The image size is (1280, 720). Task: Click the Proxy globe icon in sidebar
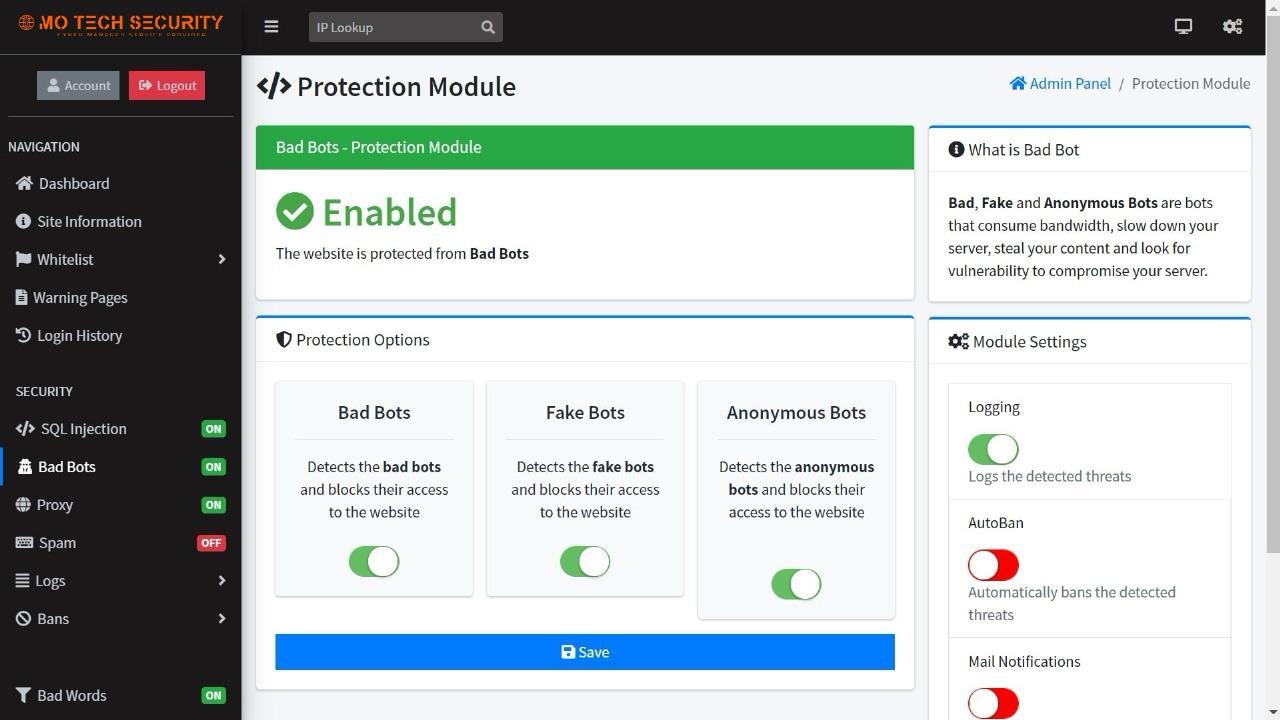tap(24, 505)
